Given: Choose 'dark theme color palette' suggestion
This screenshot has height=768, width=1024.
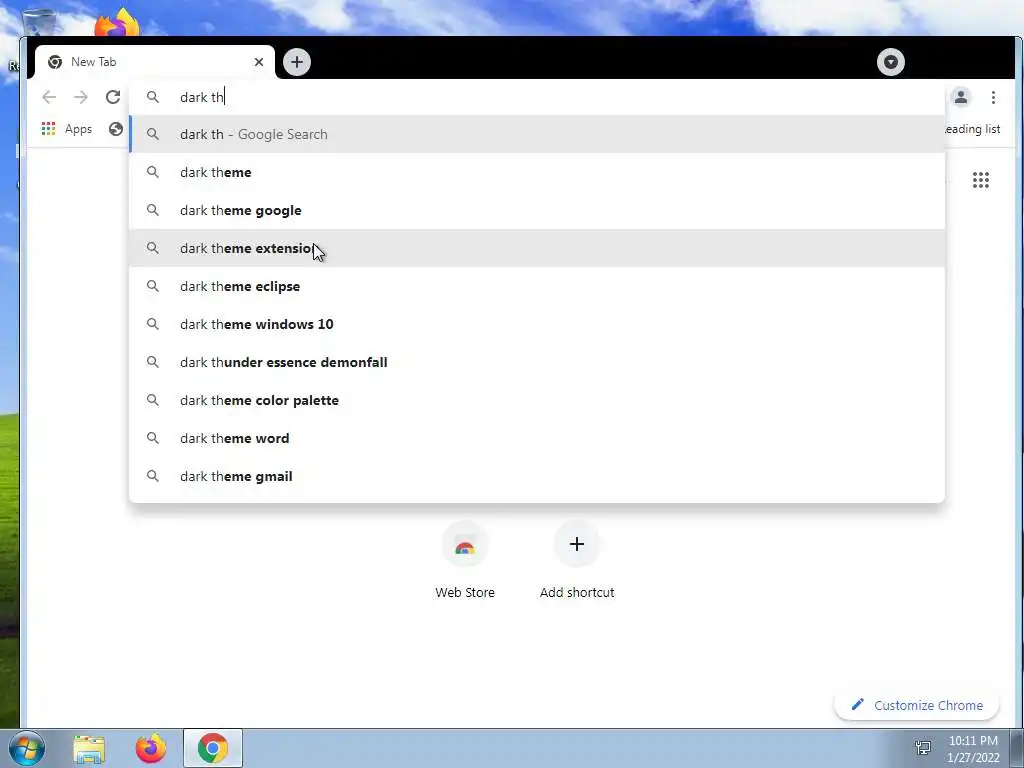Looking at the screenshot, I should click(537, 400).
